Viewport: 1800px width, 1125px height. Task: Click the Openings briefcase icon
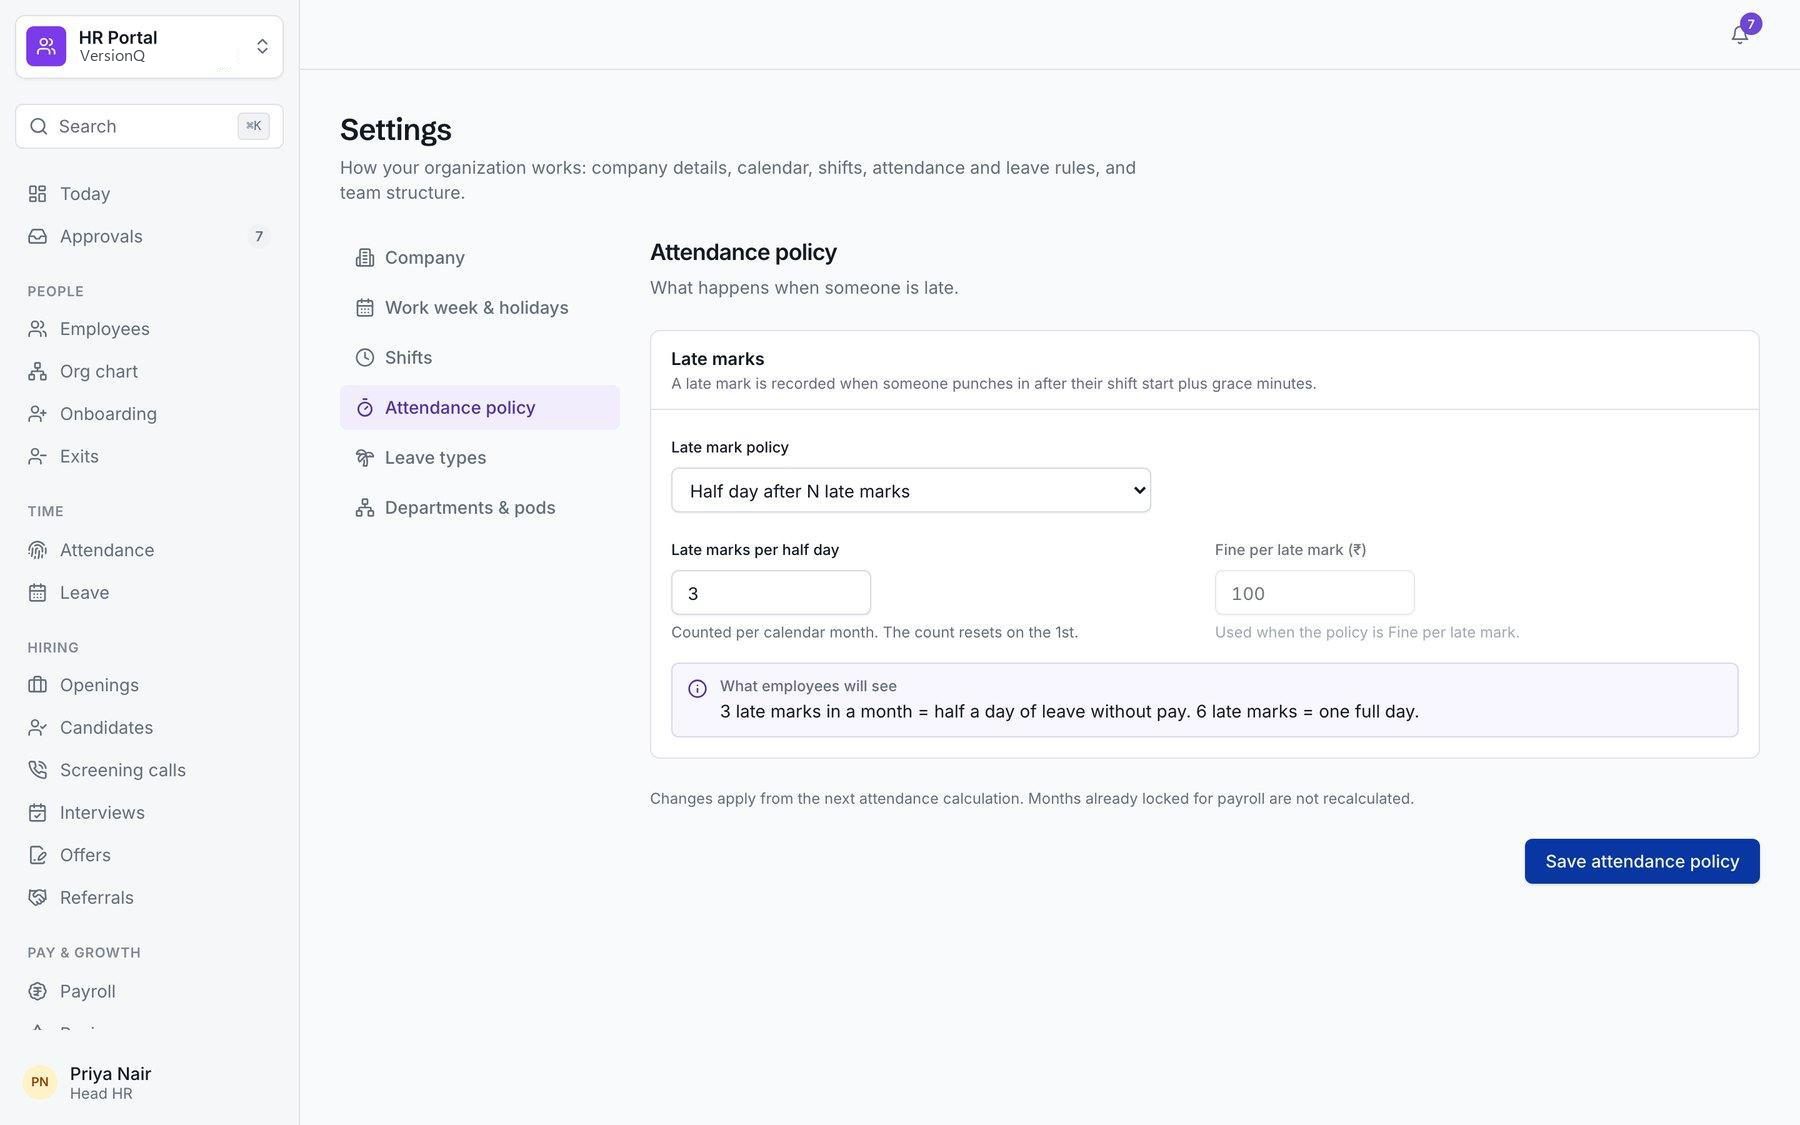click(37, 685)
